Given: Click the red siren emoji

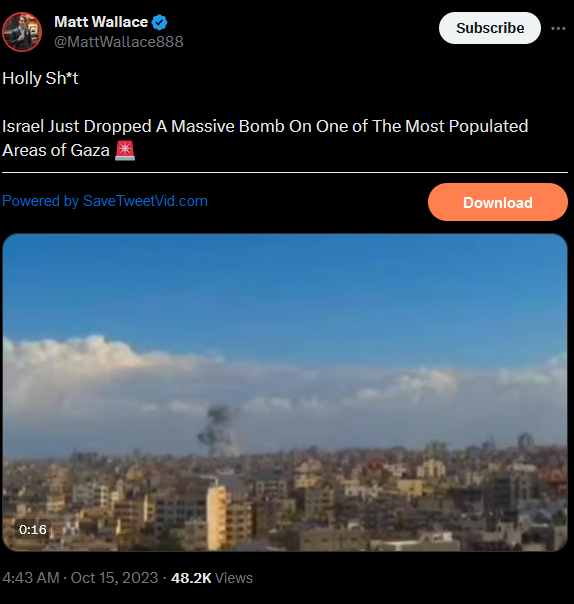Looking at the screenshot, I should click(125, 150).
